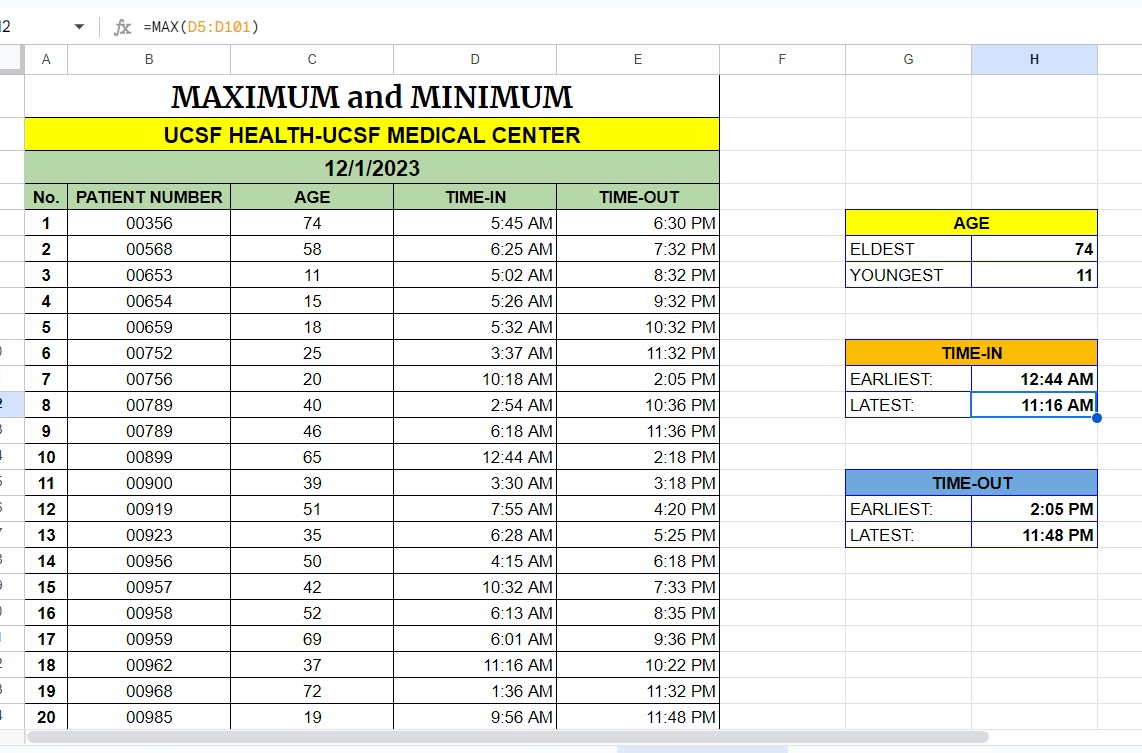Viewport: 1142px width, 753px height.
Task: Select column E header
Action: pyautogui.click(x=638, y=59)
